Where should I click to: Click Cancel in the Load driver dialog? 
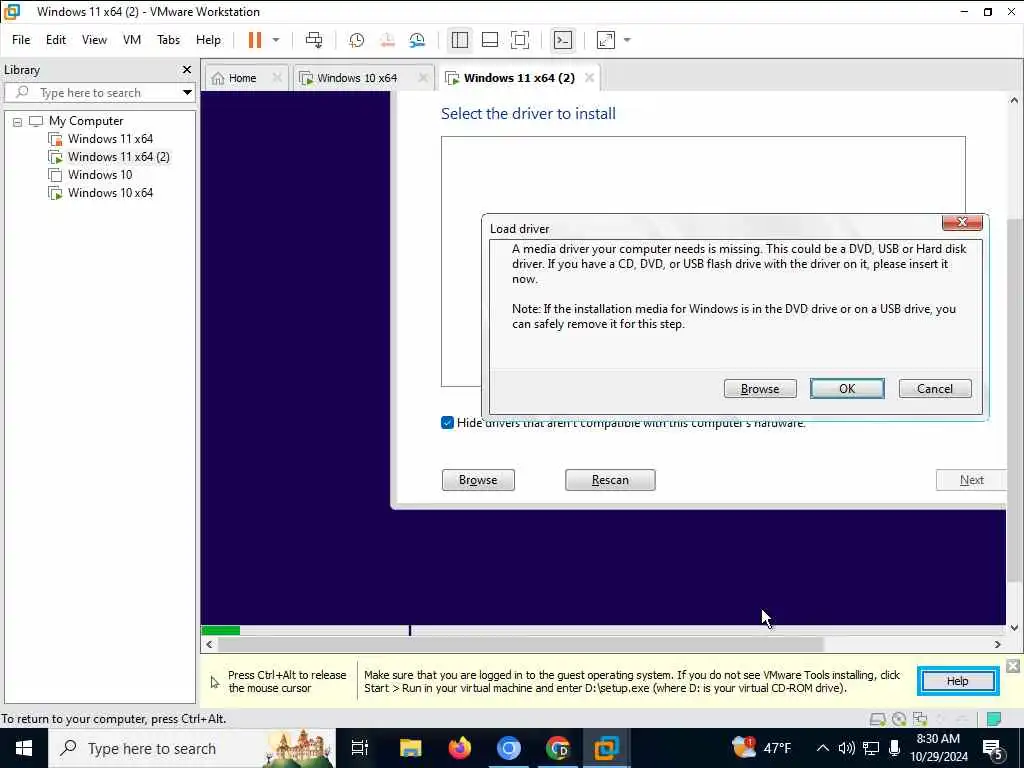[935, 389]
